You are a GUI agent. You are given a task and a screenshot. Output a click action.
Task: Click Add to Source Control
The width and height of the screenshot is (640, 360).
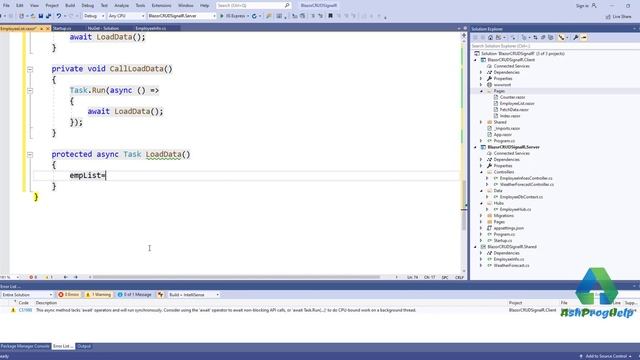(x=606, y=356)
